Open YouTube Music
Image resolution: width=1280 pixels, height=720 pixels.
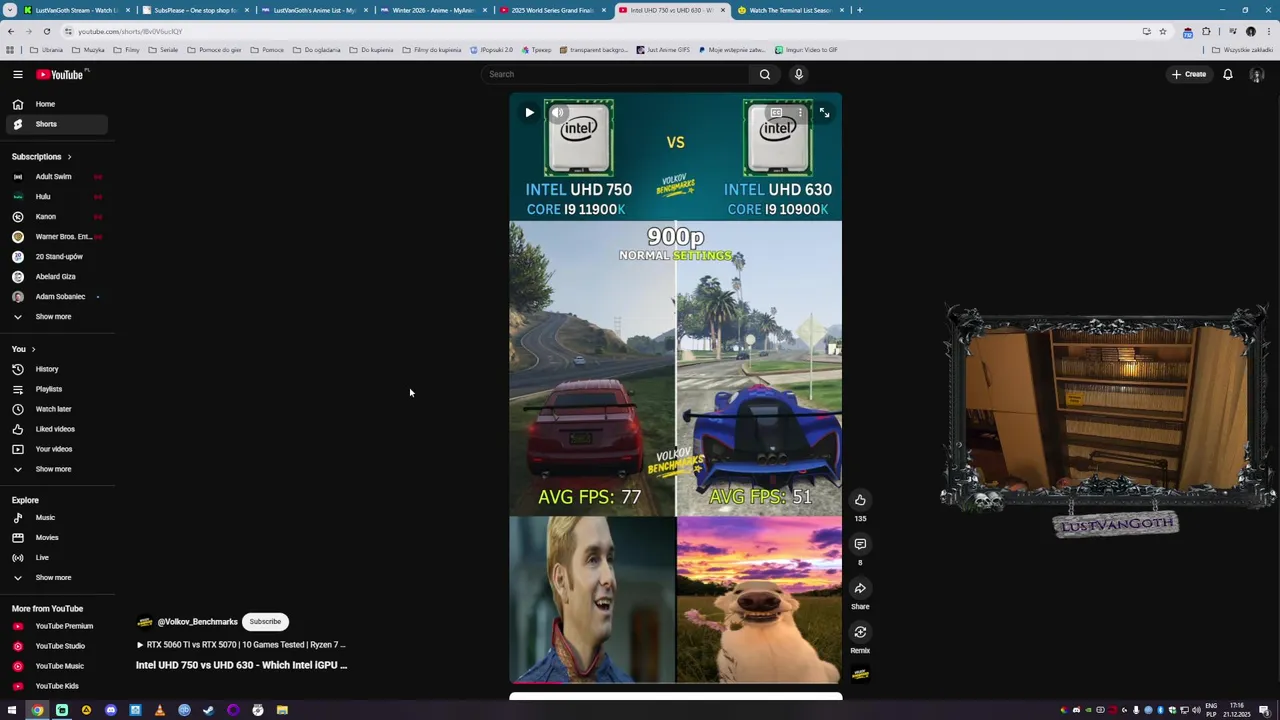(56, 666)
